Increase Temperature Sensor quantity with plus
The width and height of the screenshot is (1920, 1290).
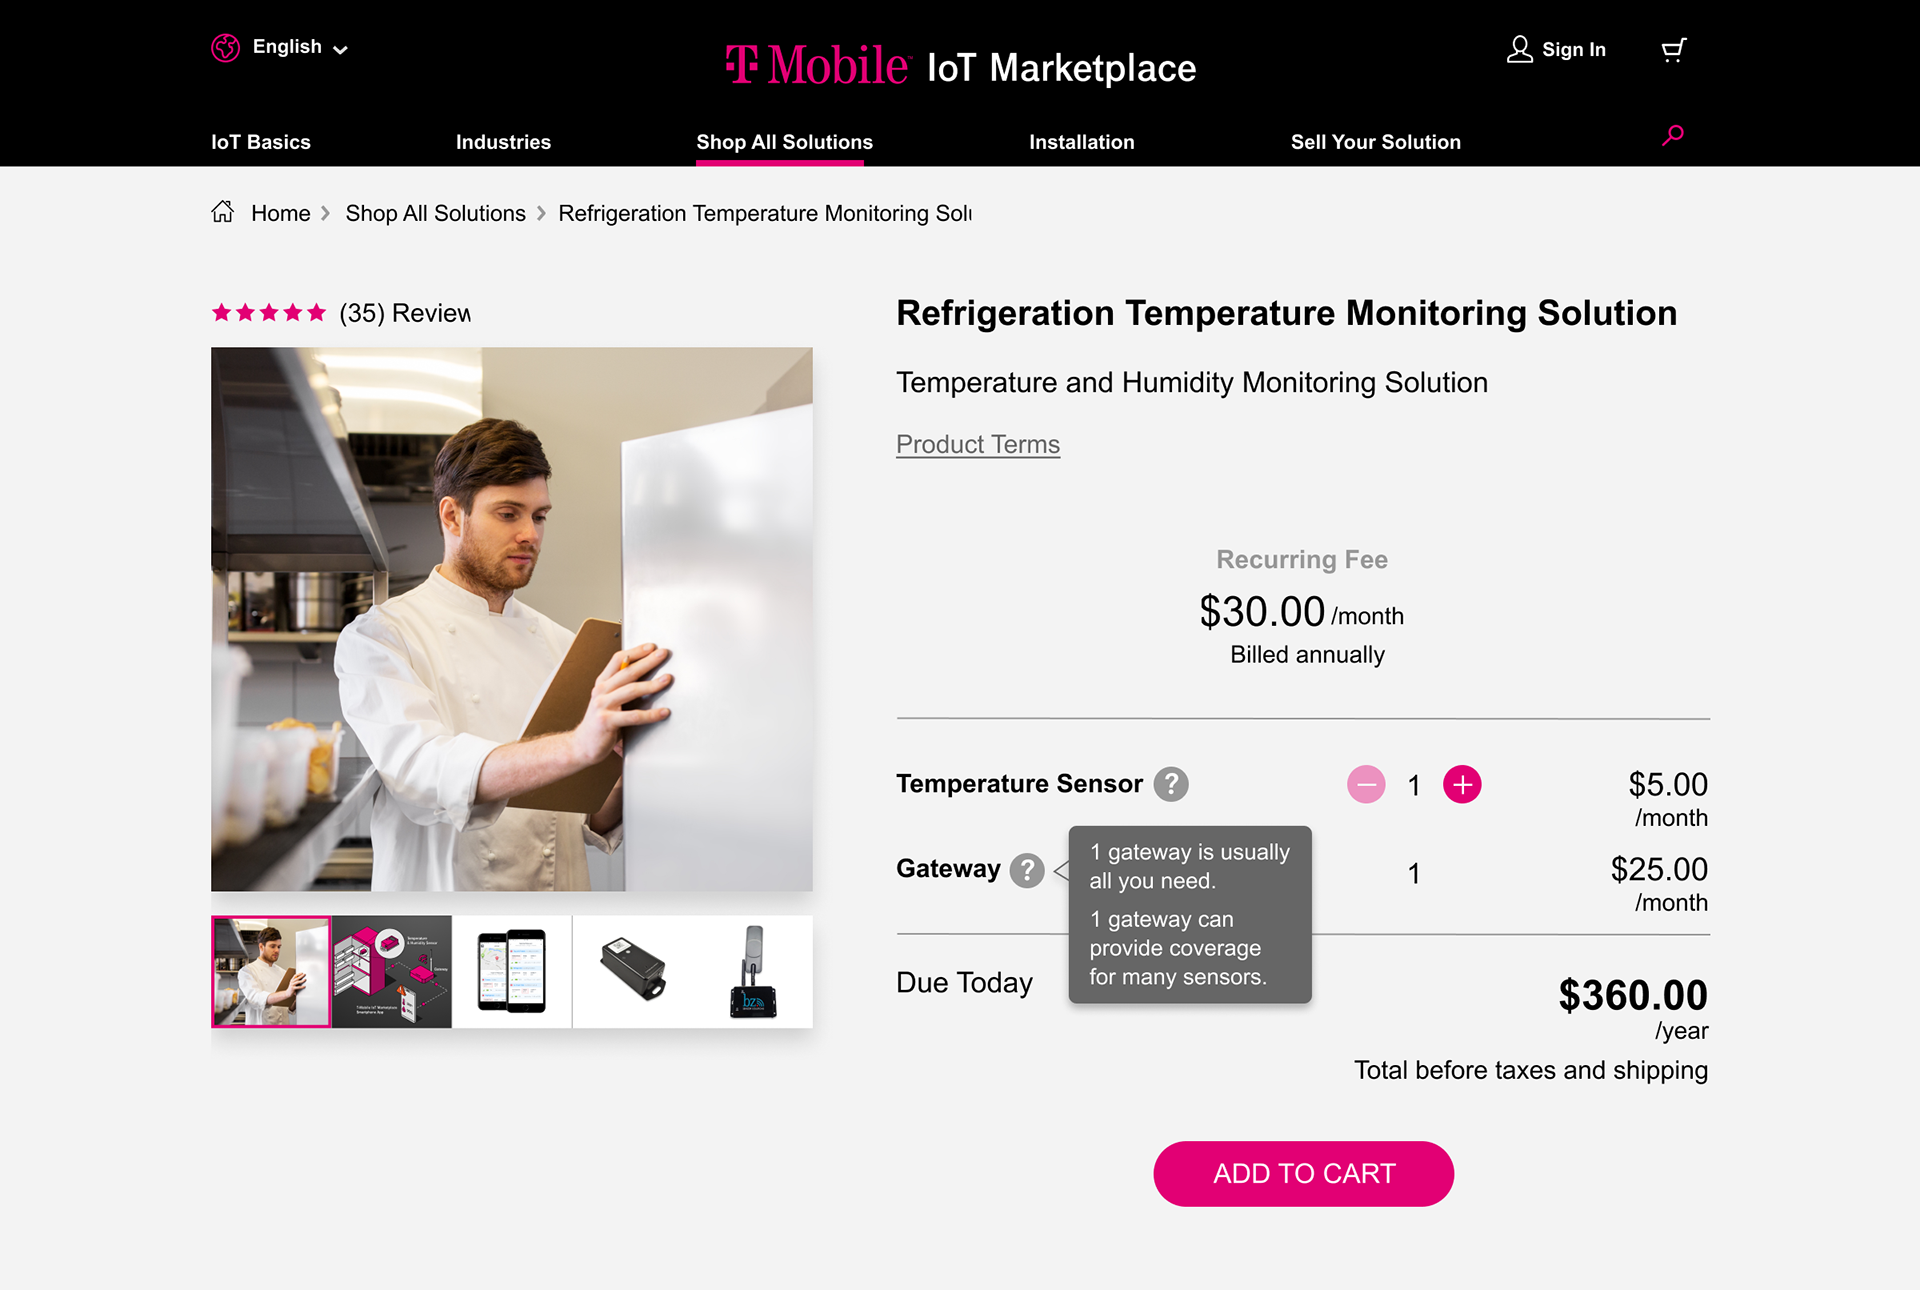pyautogui.click(x=1462, y=785)
